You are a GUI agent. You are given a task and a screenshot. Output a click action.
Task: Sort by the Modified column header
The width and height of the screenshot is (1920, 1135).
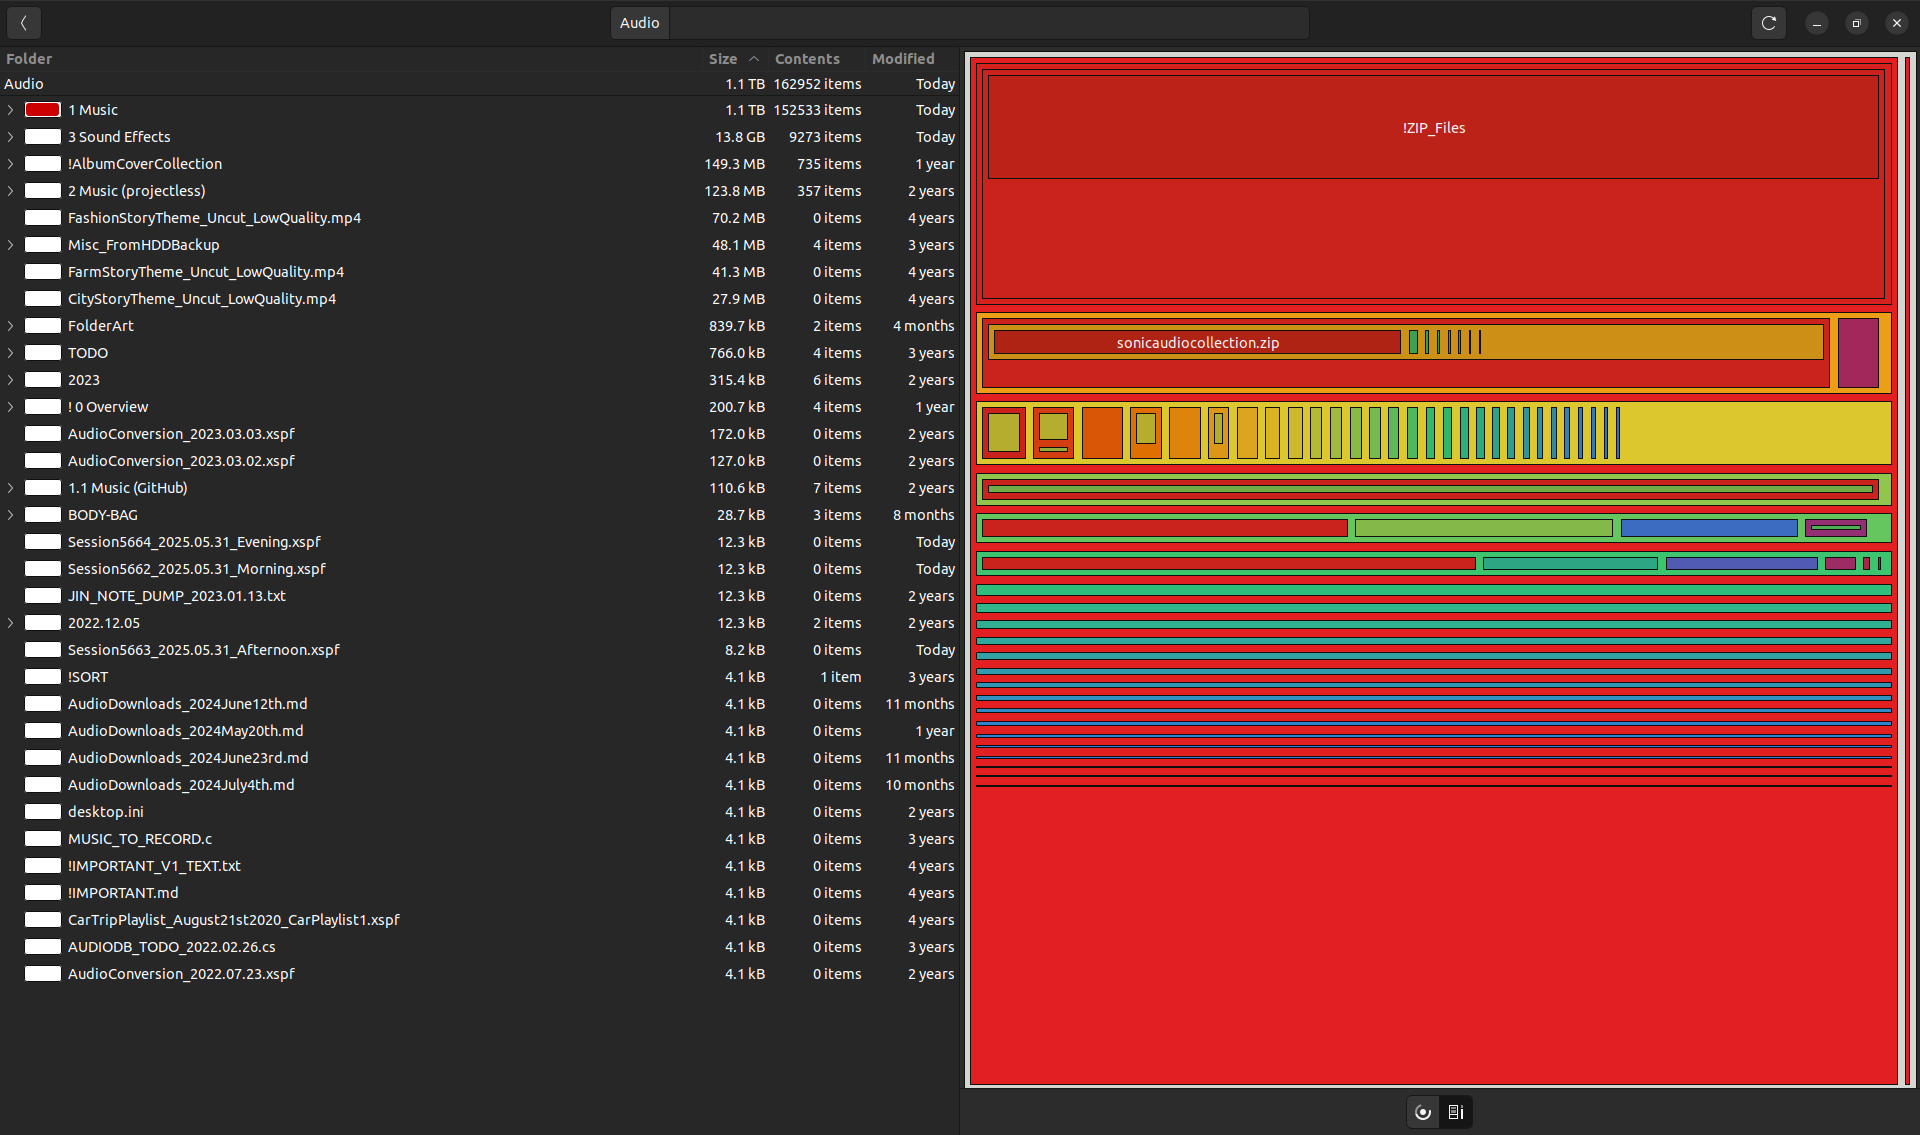902,59
